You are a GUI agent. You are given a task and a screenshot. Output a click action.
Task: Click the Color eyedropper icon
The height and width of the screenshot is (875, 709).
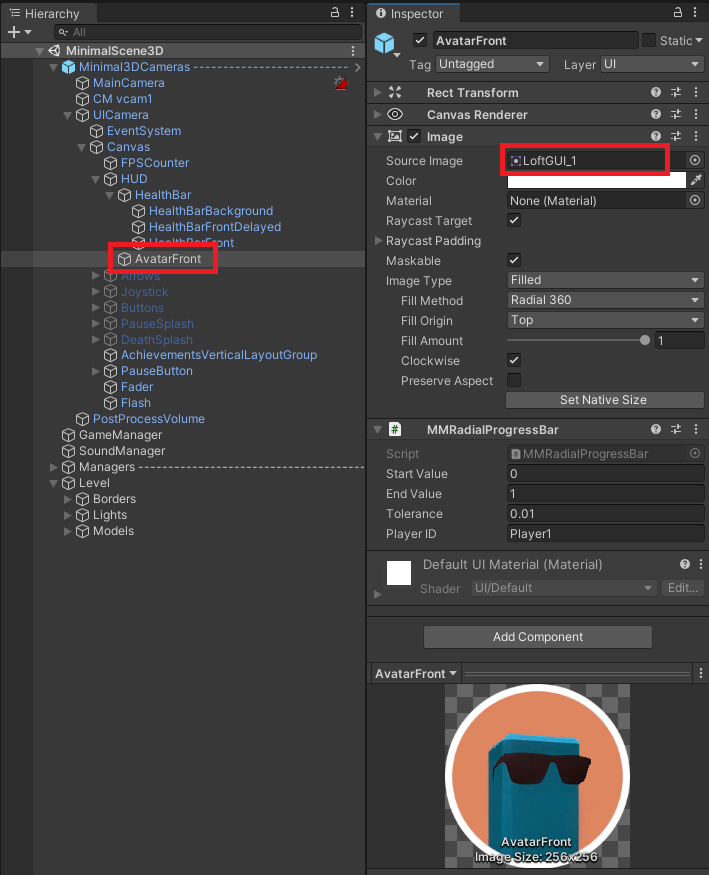(x=696, y=180)
